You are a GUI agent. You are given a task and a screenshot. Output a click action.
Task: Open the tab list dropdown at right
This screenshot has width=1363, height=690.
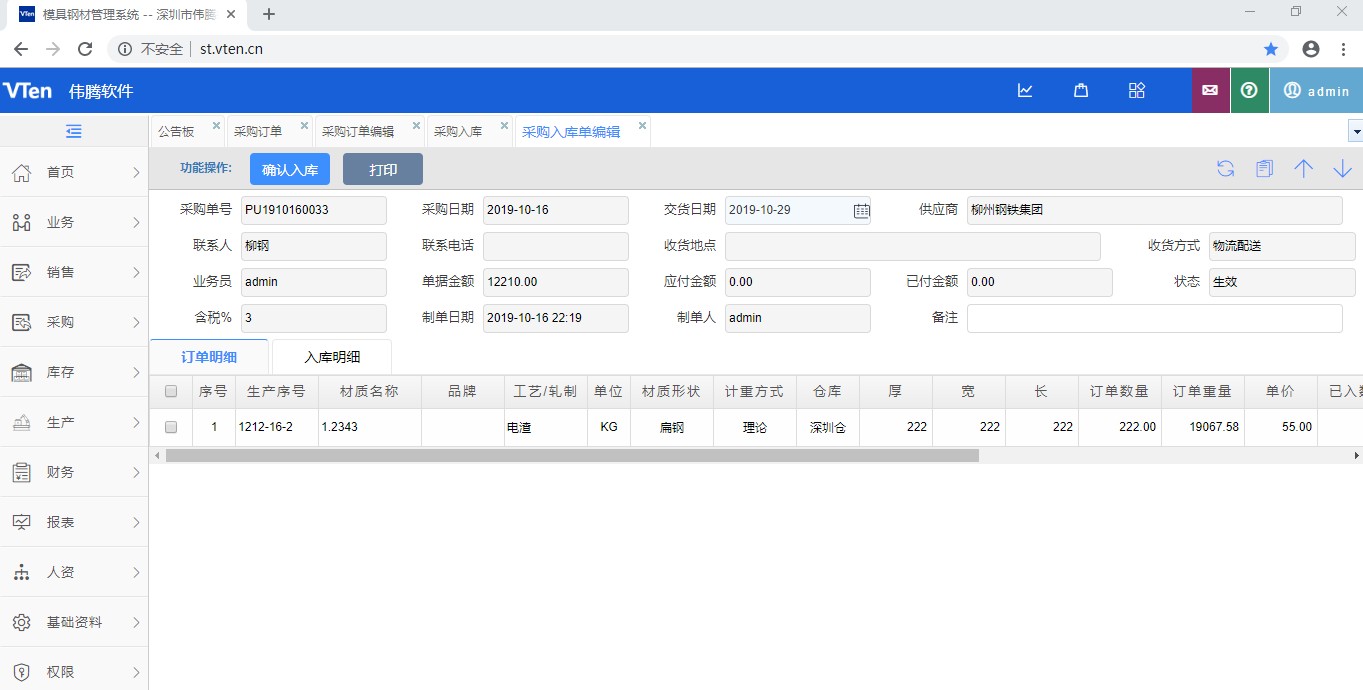1356,131
